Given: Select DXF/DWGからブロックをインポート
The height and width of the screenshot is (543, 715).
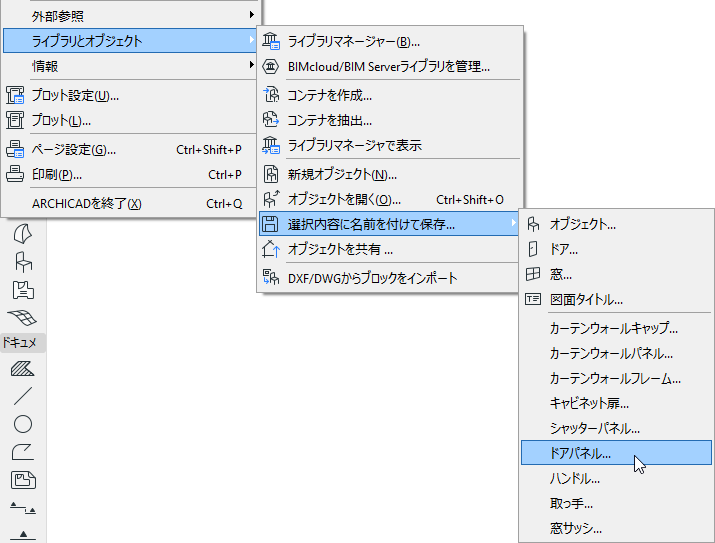Looking at the screenshot, I should (x=372, y=277).
